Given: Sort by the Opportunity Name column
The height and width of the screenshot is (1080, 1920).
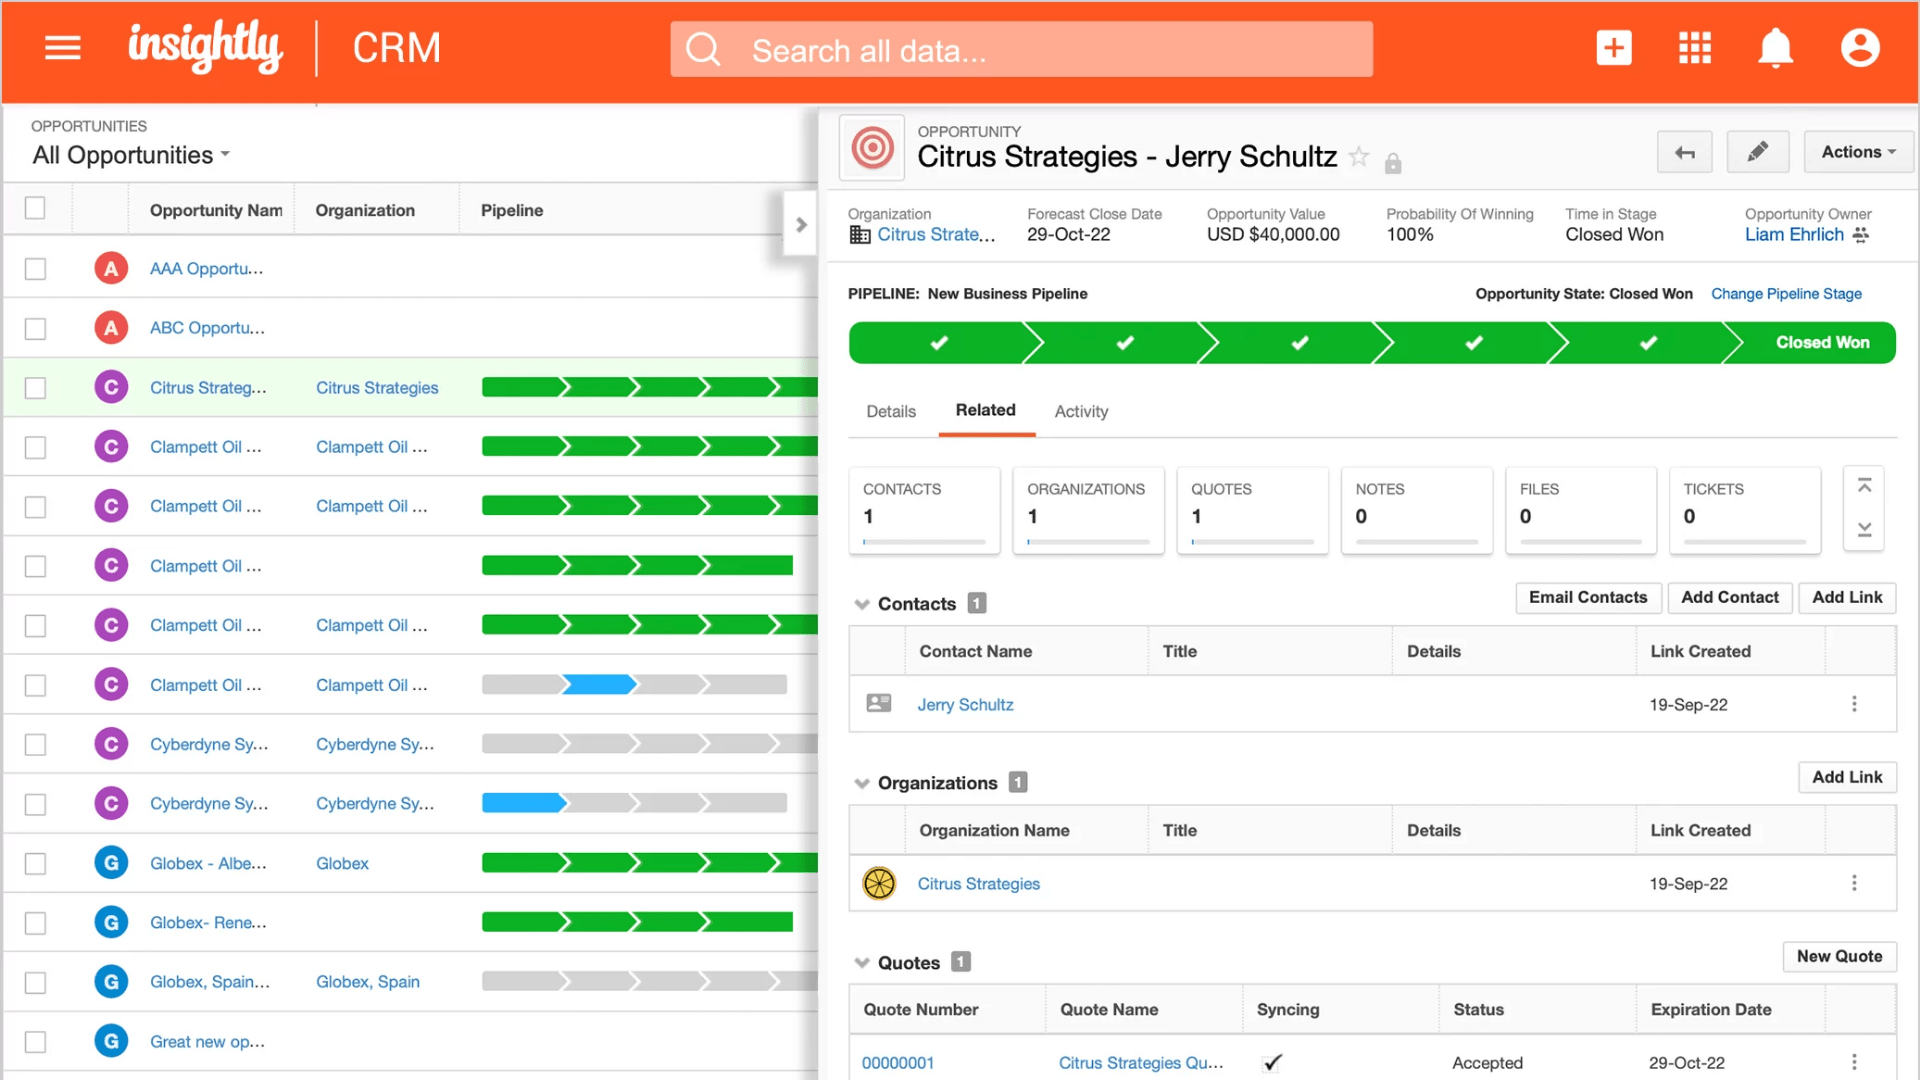Looking at the screenshot, I should pyautogui.click(x=216, y=210).
